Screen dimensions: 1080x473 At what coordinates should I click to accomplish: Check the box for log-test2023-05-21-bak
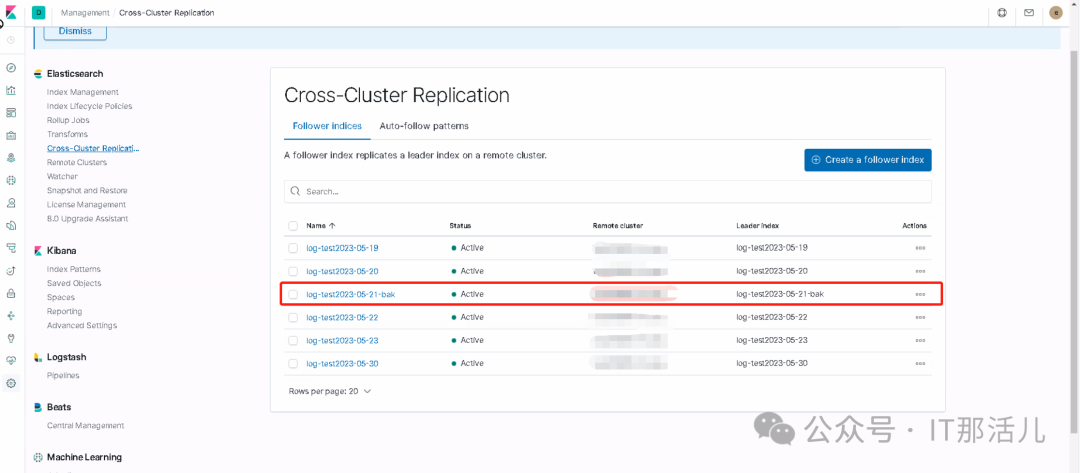pos(293,294)
